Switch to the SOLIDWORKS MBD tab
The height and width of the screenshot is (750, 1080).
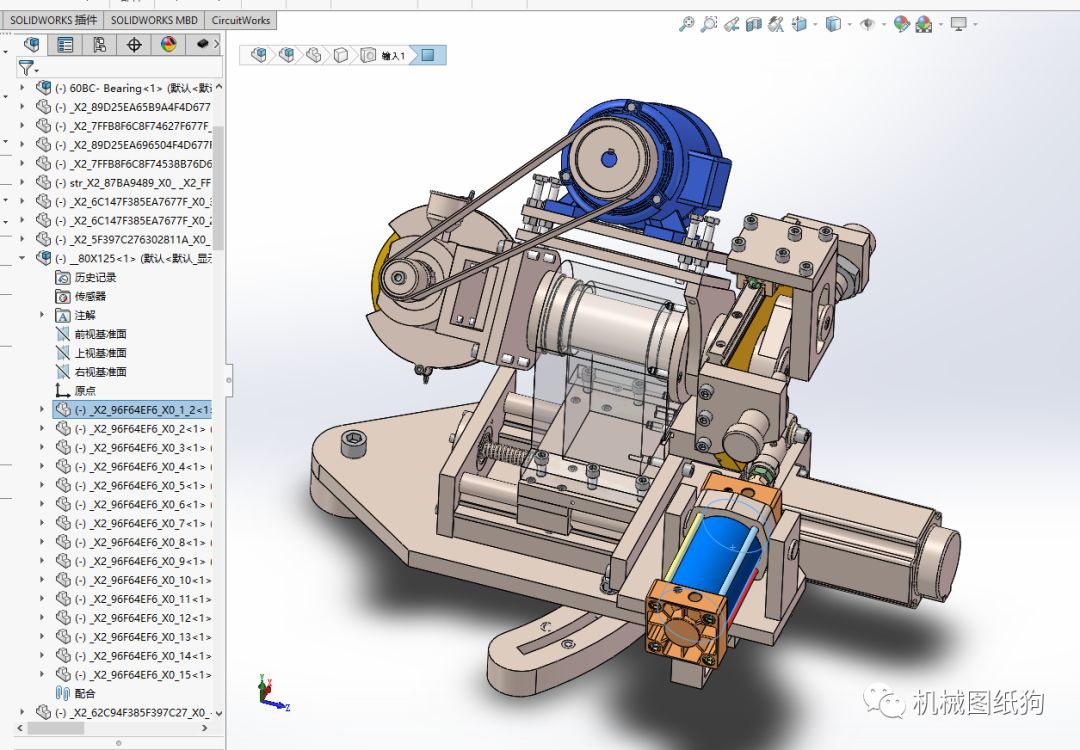click(154, 19)
